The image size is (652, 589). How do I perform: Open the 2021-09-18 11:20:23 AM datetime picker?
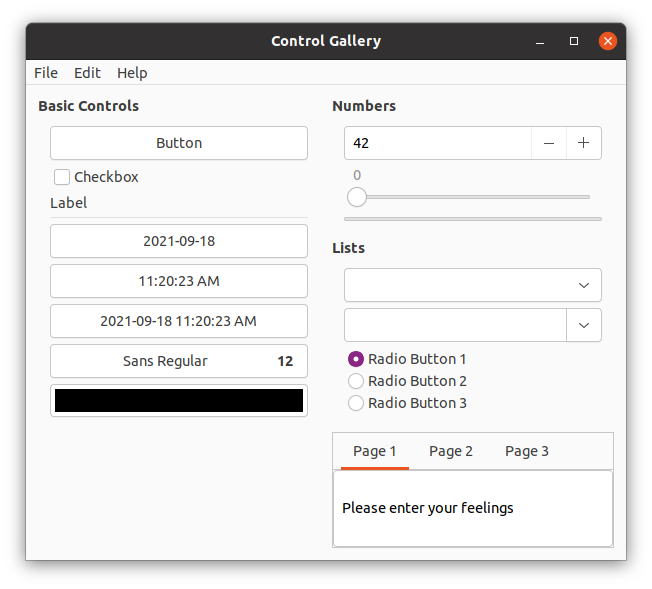point(179,321)
